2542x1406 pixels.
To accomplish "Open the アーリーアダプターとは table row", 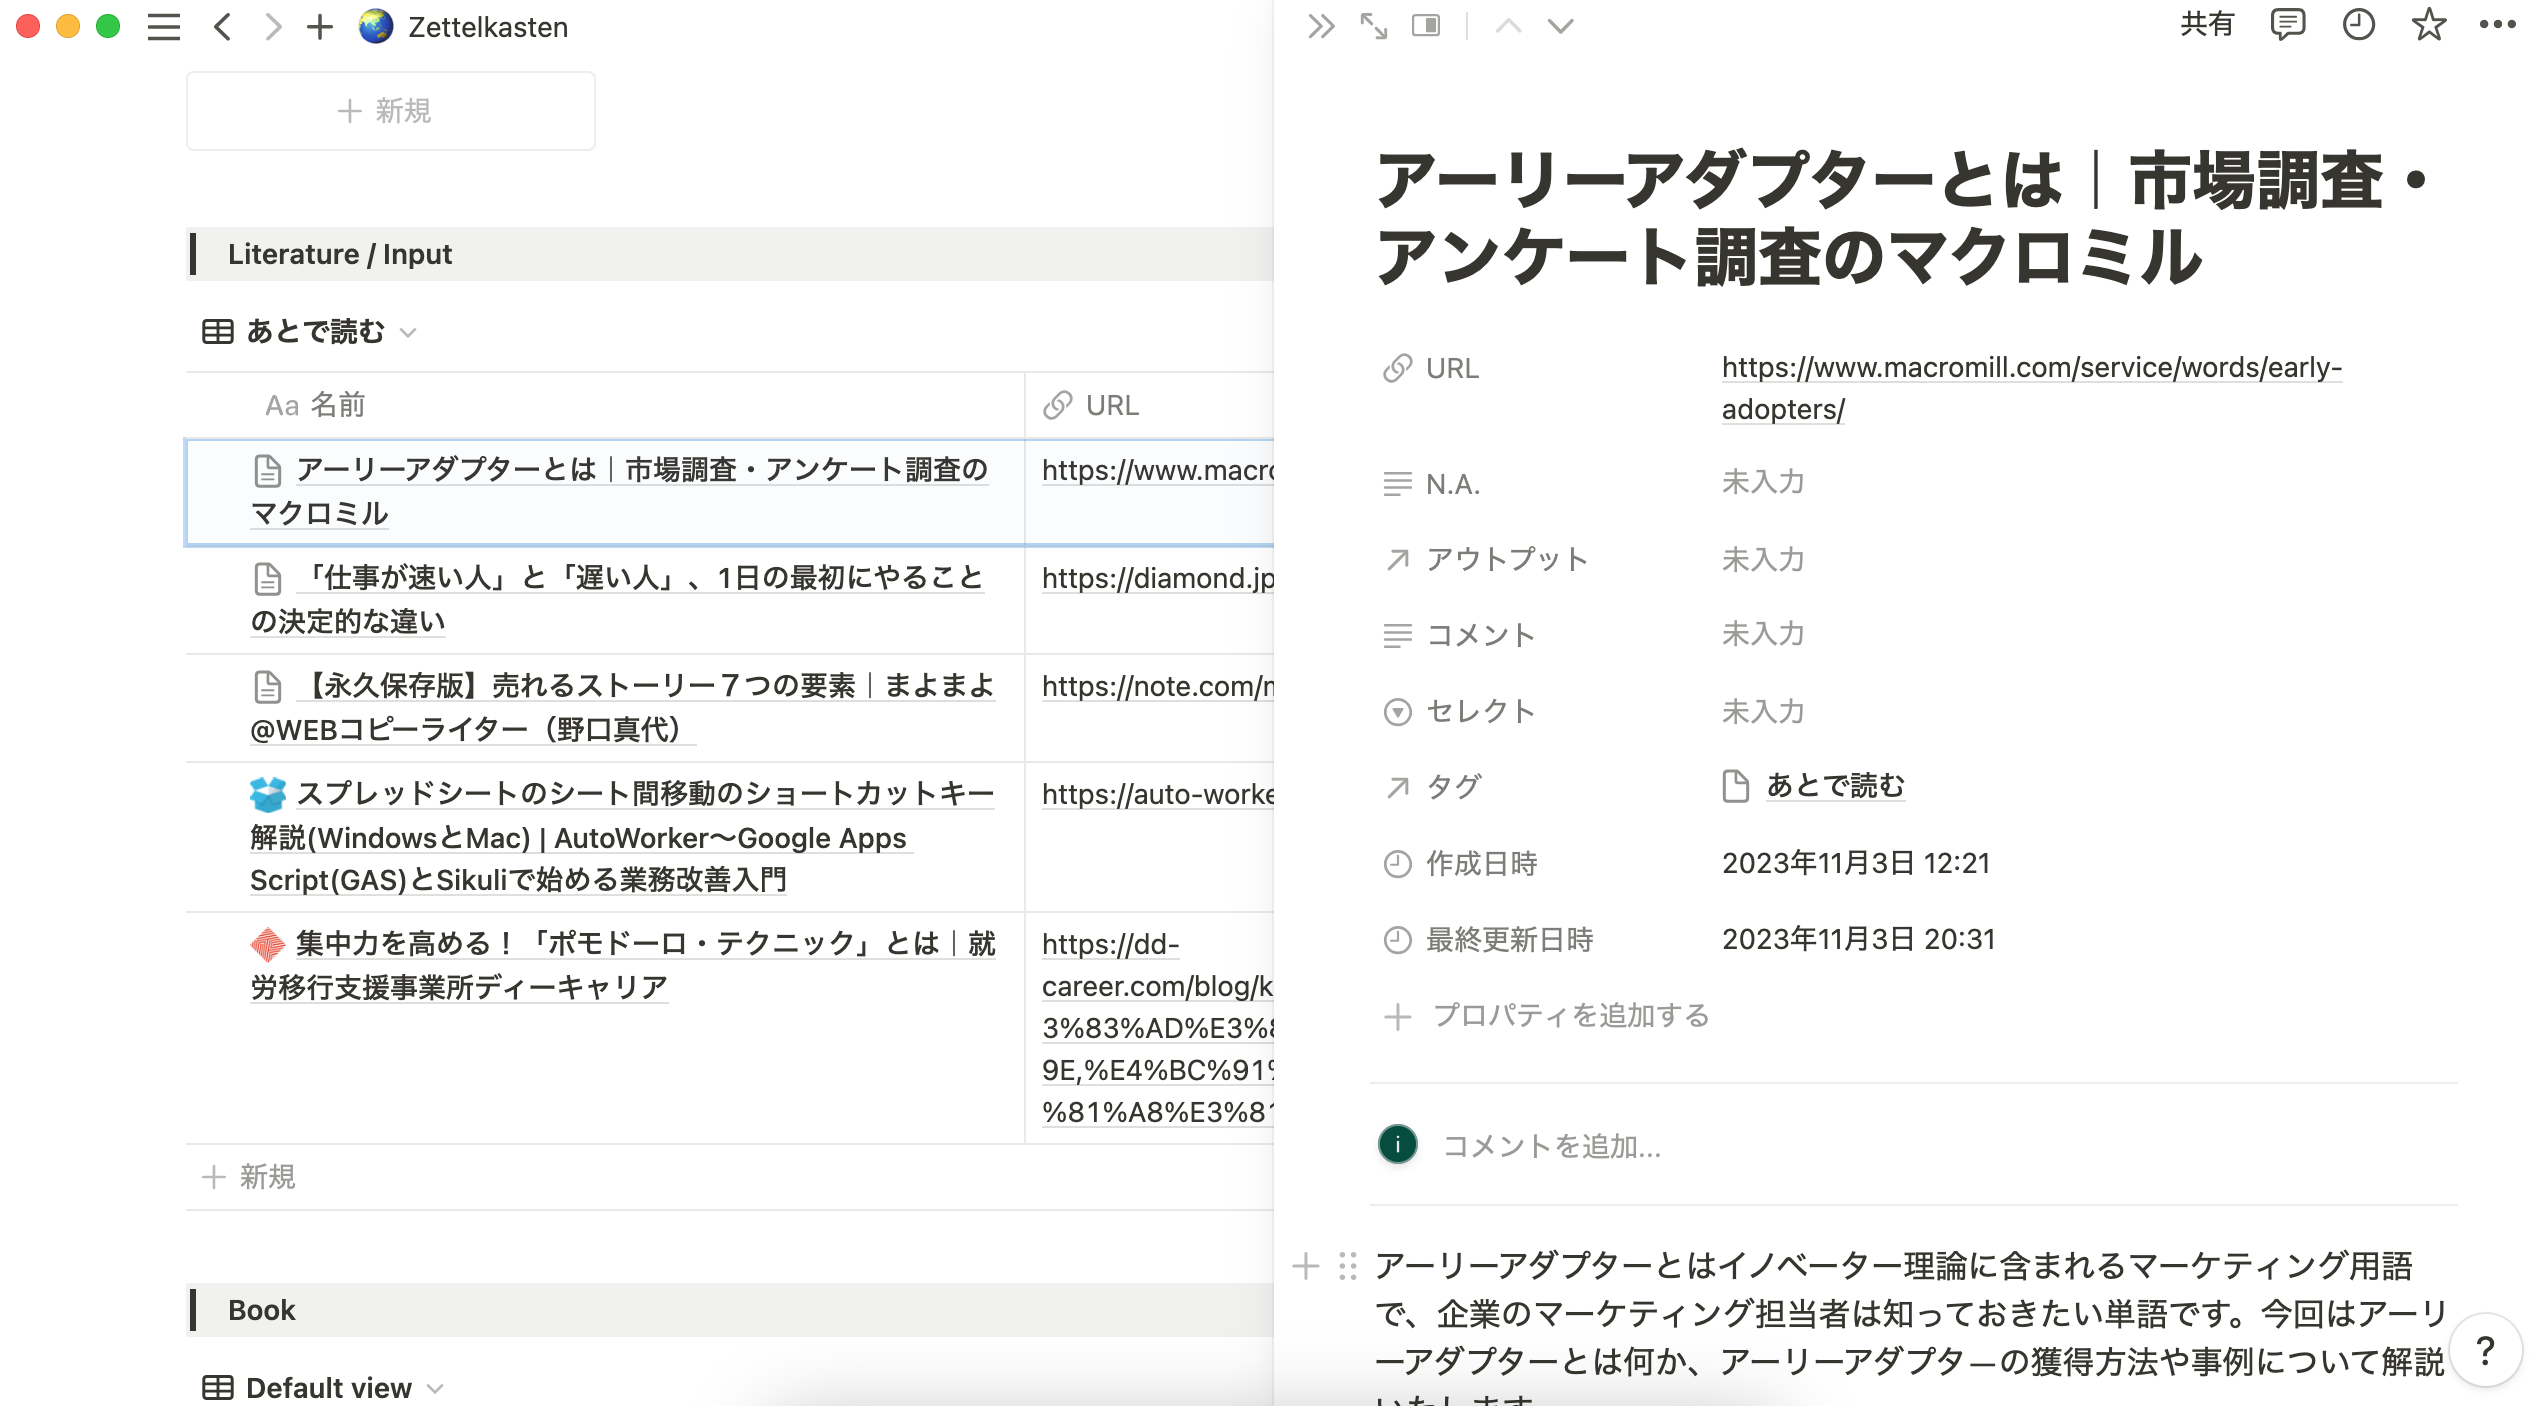I will (620, 491).
